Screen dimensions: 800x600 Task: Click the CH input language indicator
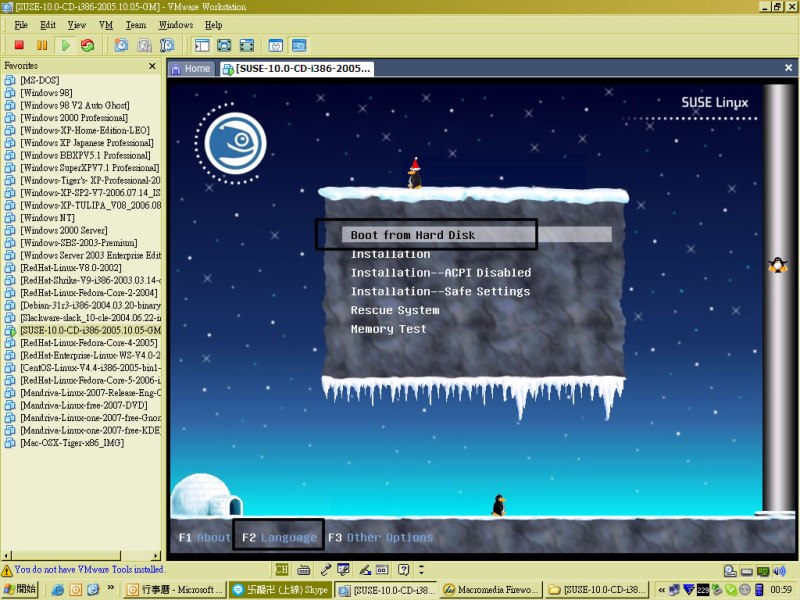pos(282,569)
